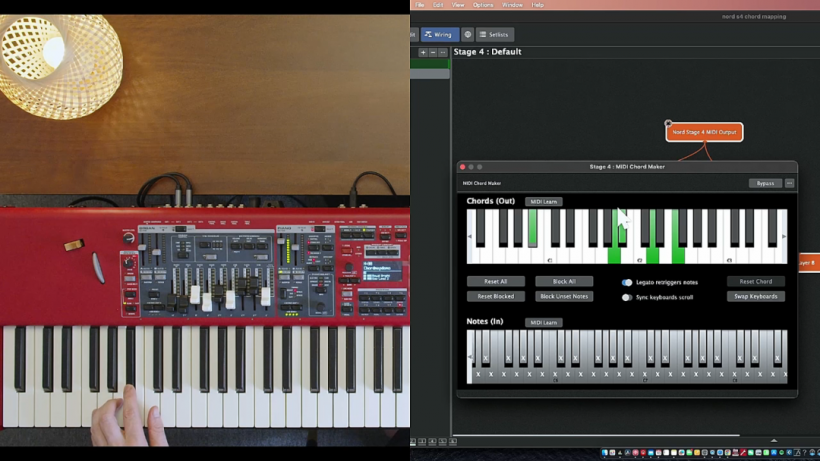Open the Options menu

483,5
